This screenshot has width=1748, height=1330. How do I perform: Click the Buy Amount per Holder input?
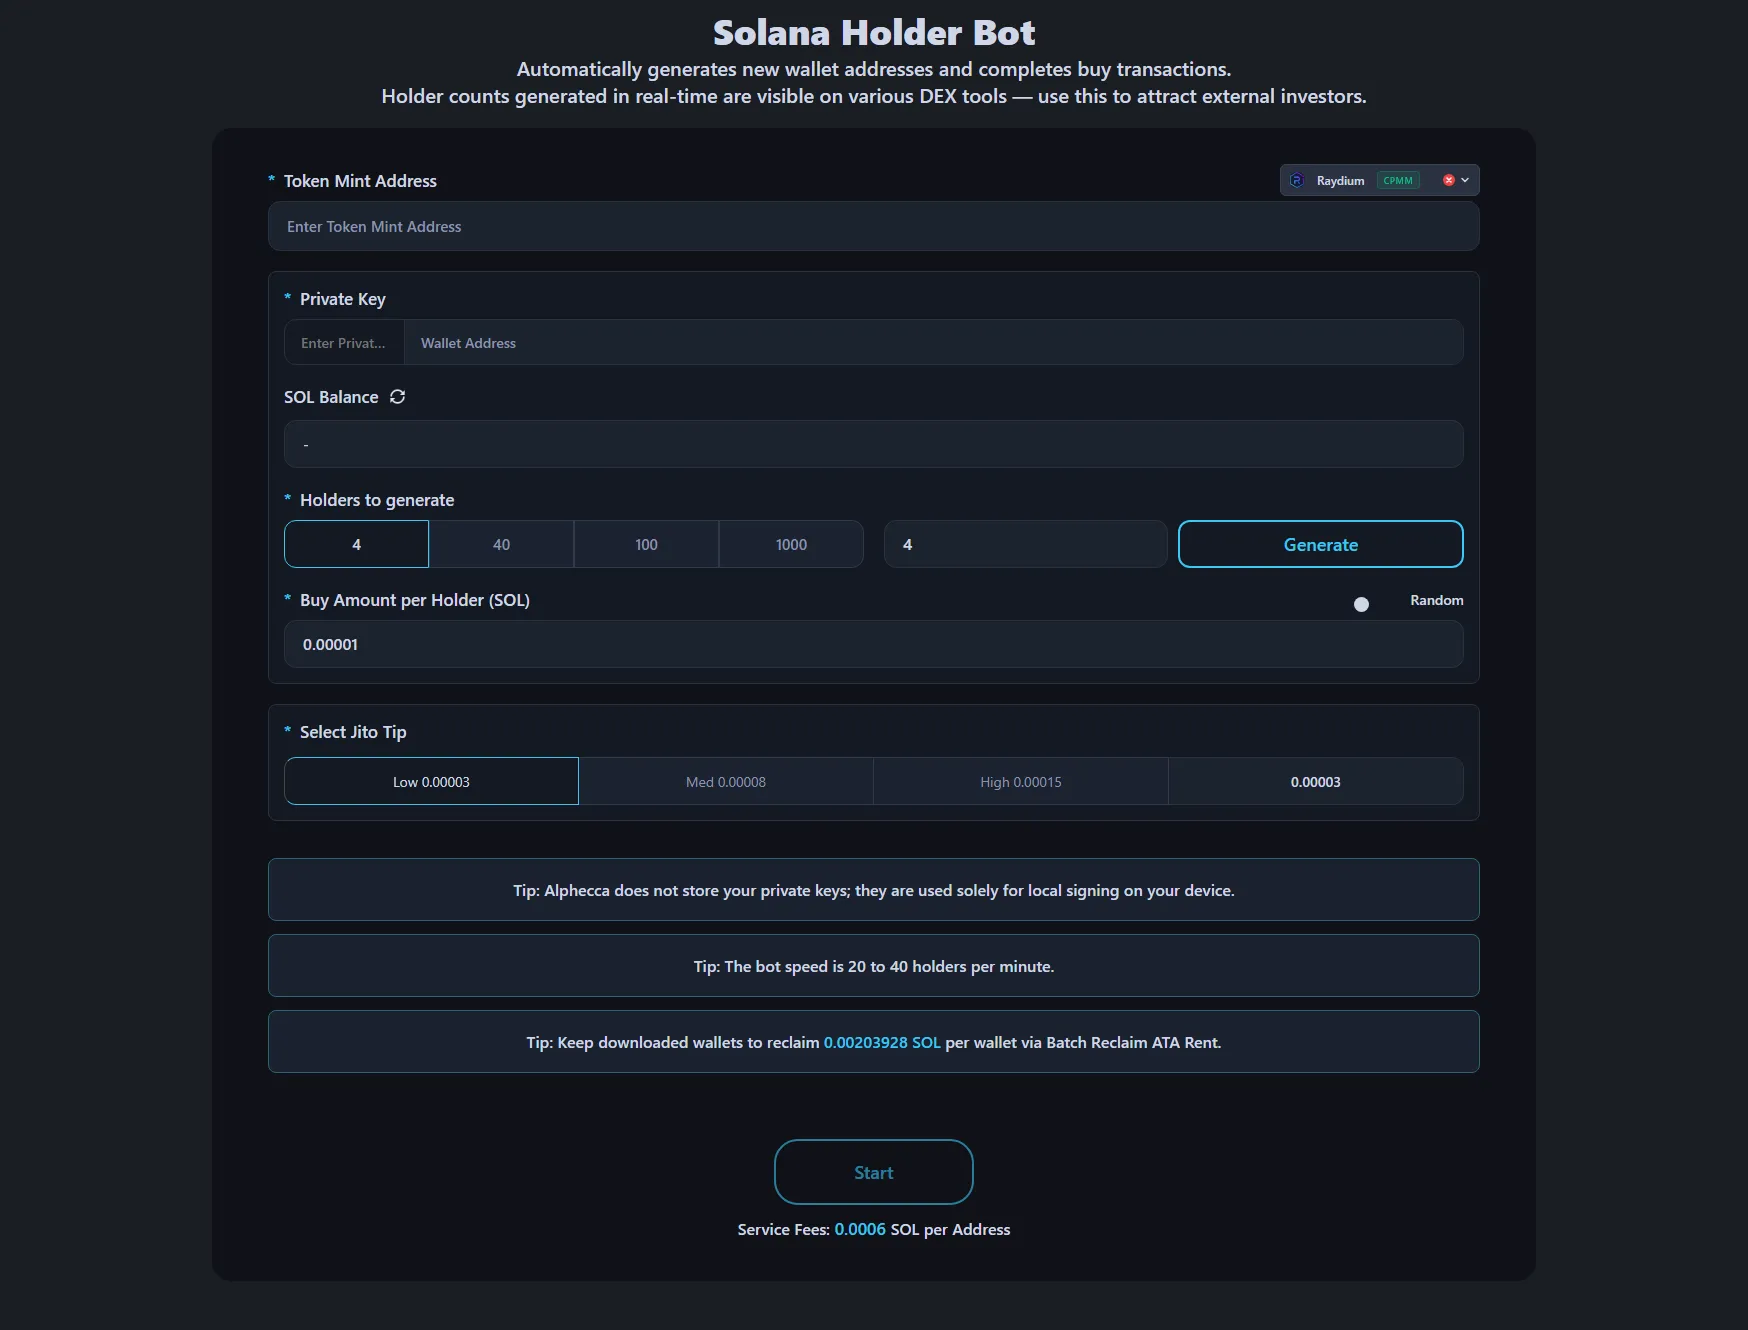tap(873, 645)
